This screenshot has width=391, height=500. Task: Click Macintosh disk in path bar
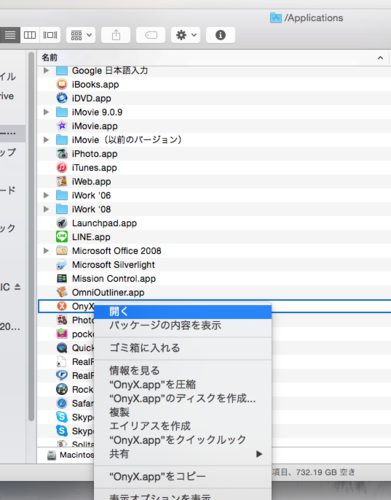71,455
